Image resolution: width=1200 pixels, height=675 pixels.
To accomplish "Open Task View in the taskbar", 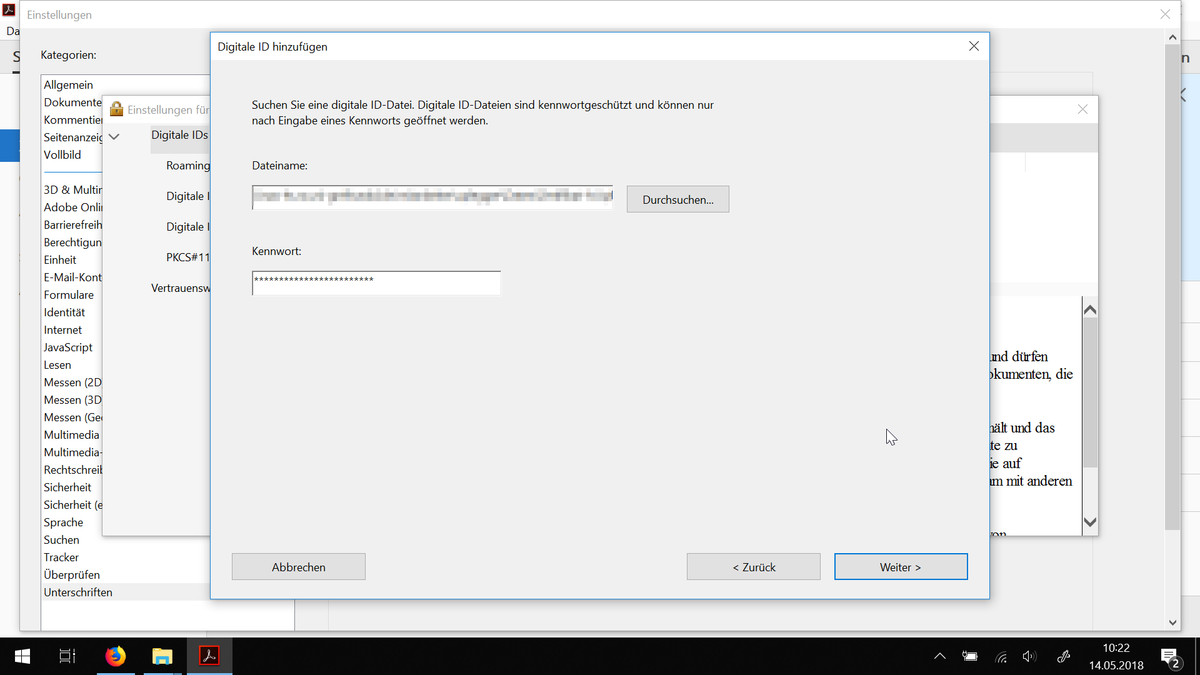I will [67, 656].
